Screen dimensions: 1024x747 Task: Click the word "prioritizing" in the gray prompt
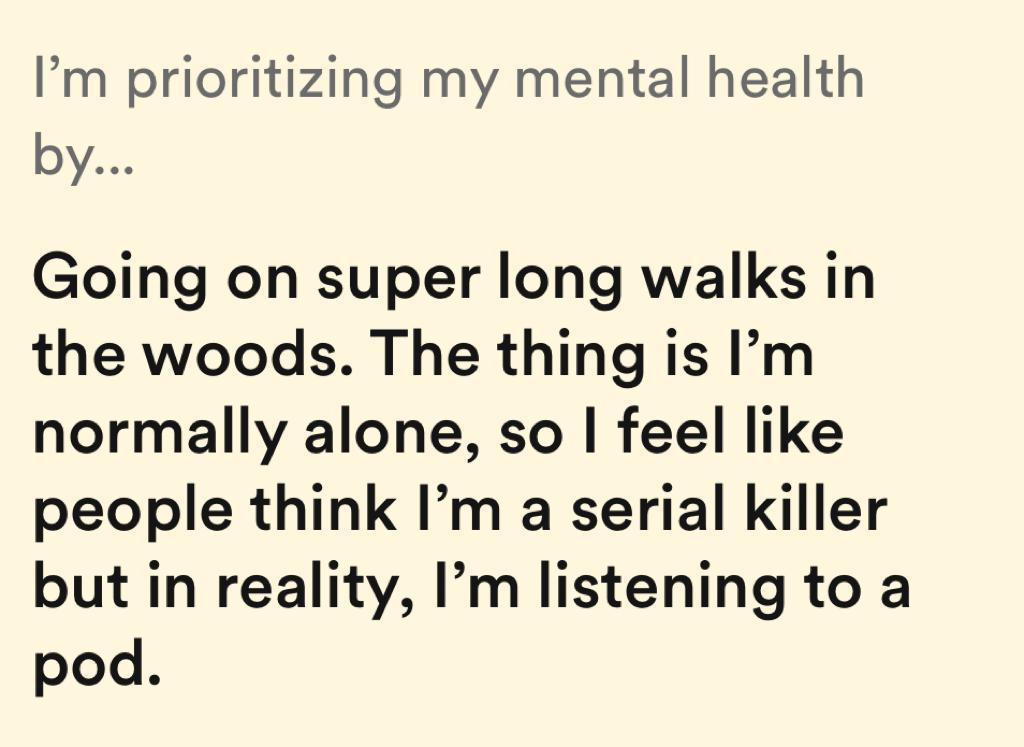[264, 77]
